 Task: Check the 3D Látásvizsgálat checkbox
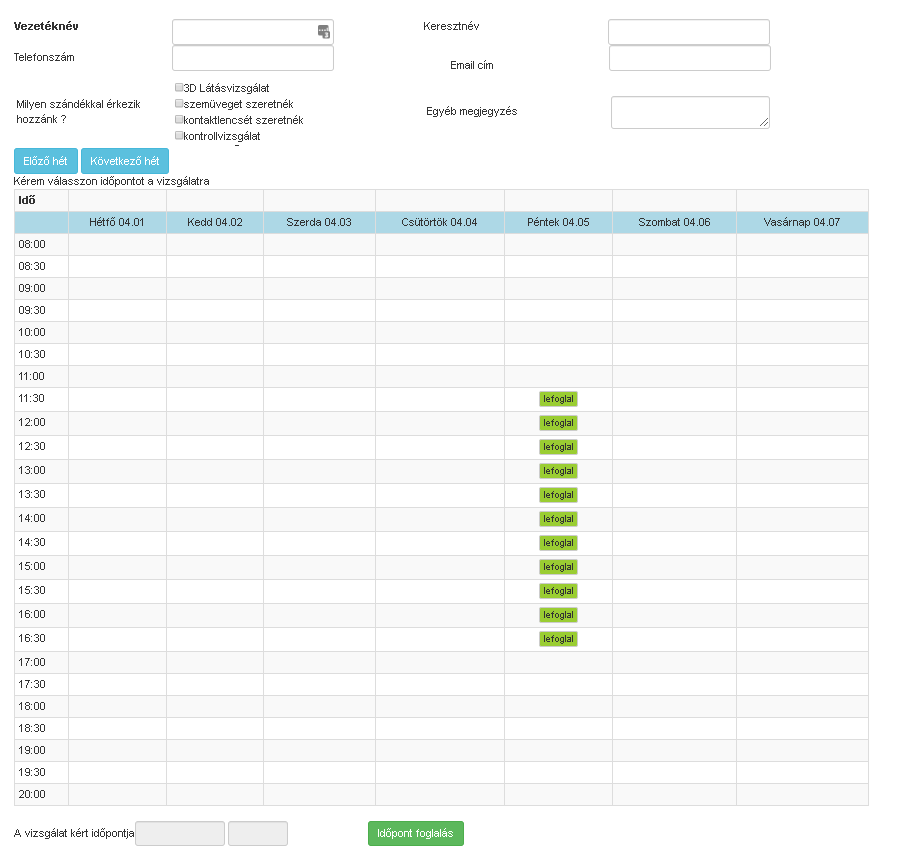point(179,87)
